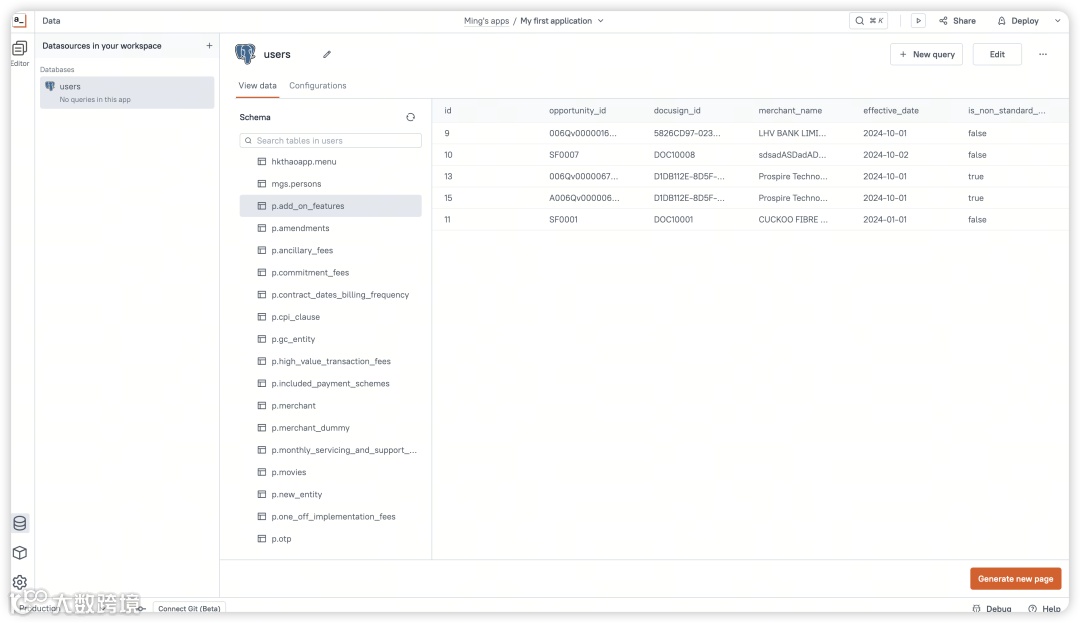Click the Share button
This screenshot has width=1080, height=623.
(957, 21)
